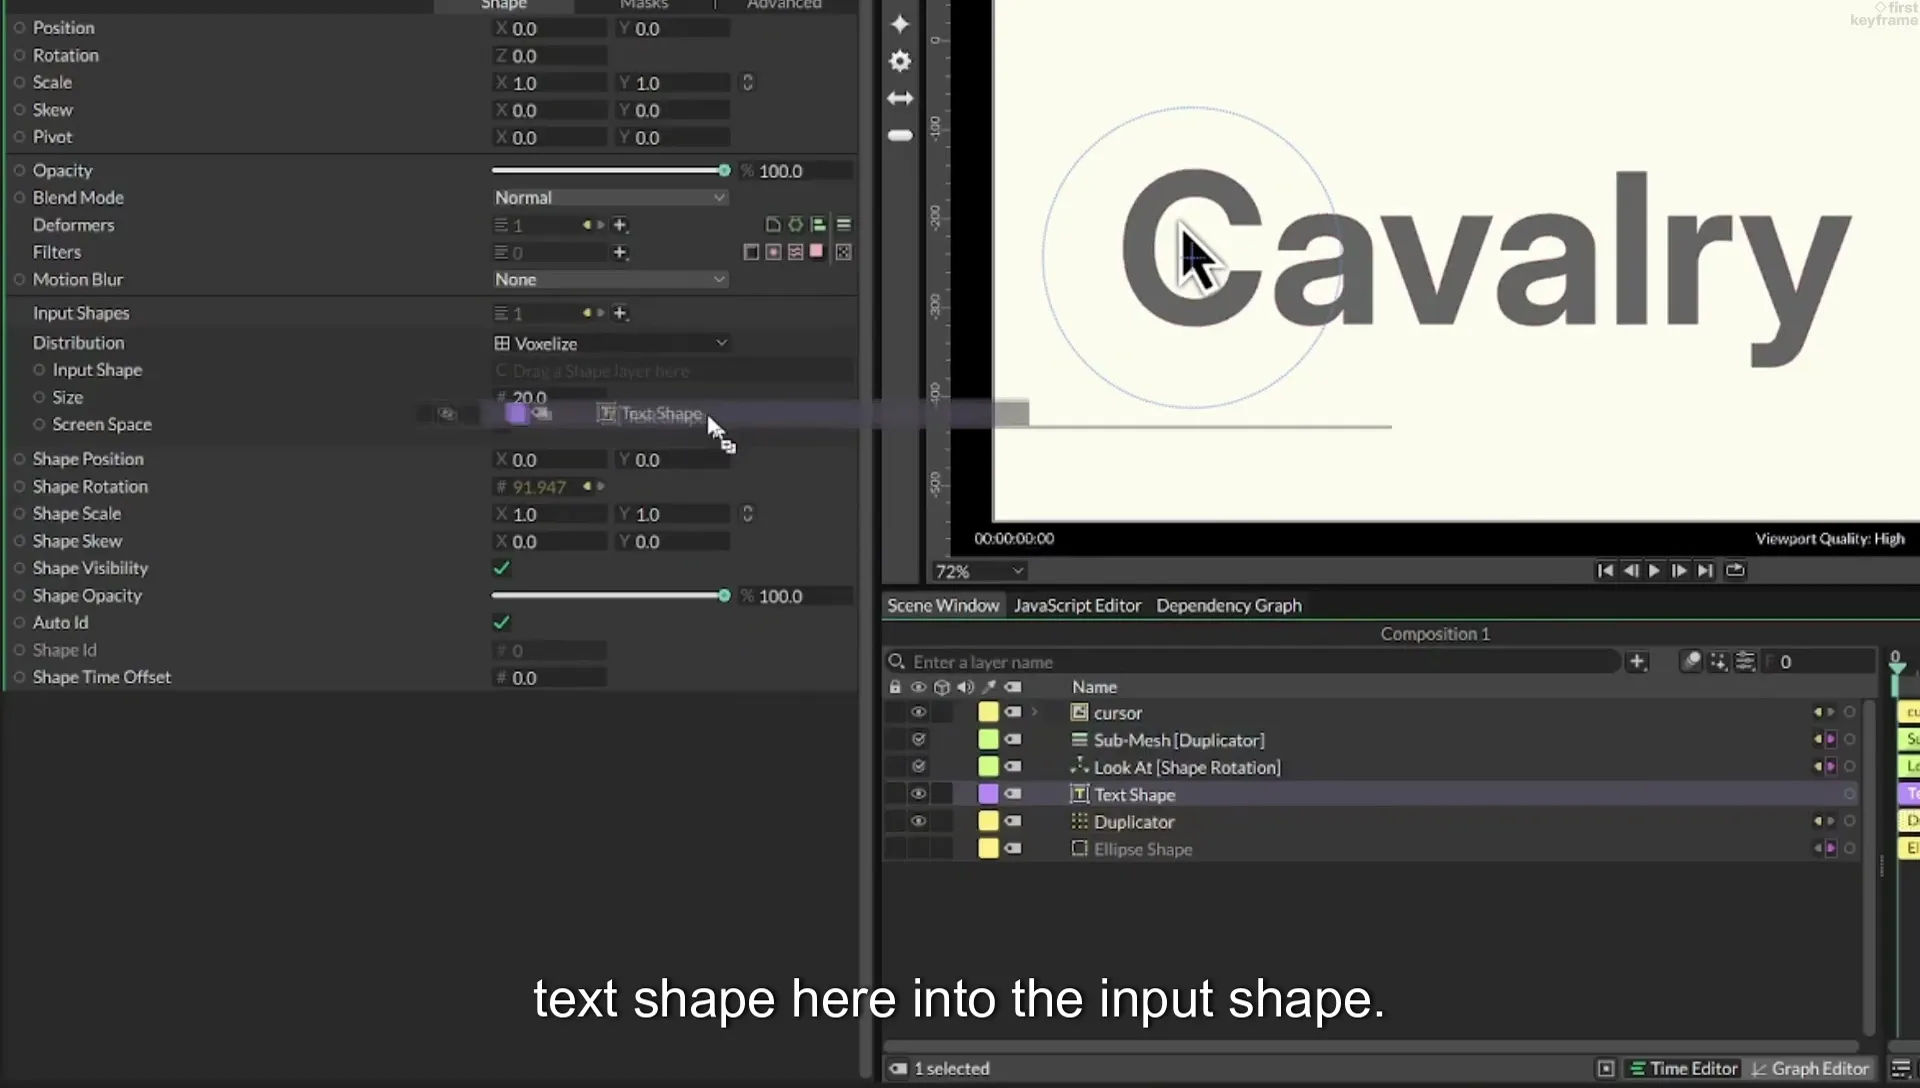This screenshot has height=1088, width=1920.
Task: Toggle the Look At [Shape Rotation] enabled check
Action: [x=918, y=766]
